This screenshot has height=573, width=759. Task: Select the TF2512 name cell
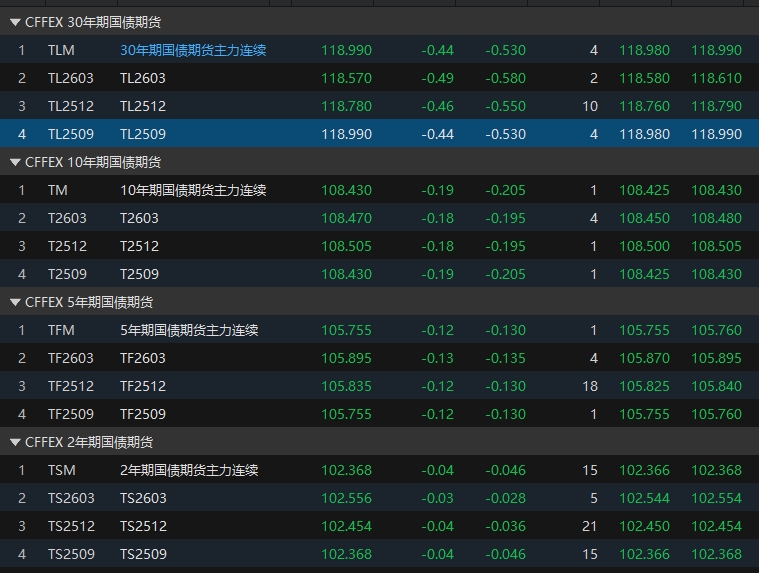click(x=143, y=387)
